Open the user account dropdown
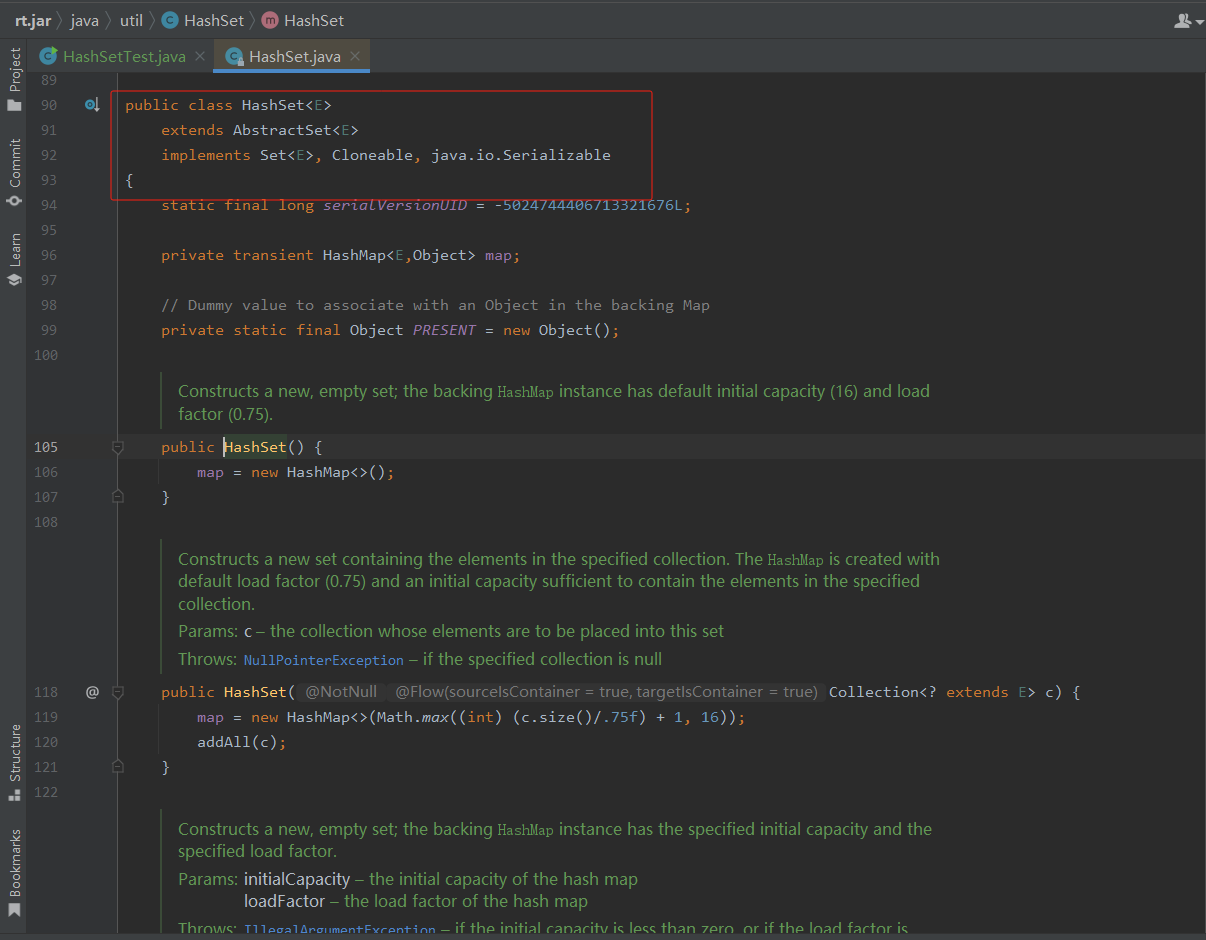The width and height of the screenshot is (1206, 940). (x=1188, y=20)
